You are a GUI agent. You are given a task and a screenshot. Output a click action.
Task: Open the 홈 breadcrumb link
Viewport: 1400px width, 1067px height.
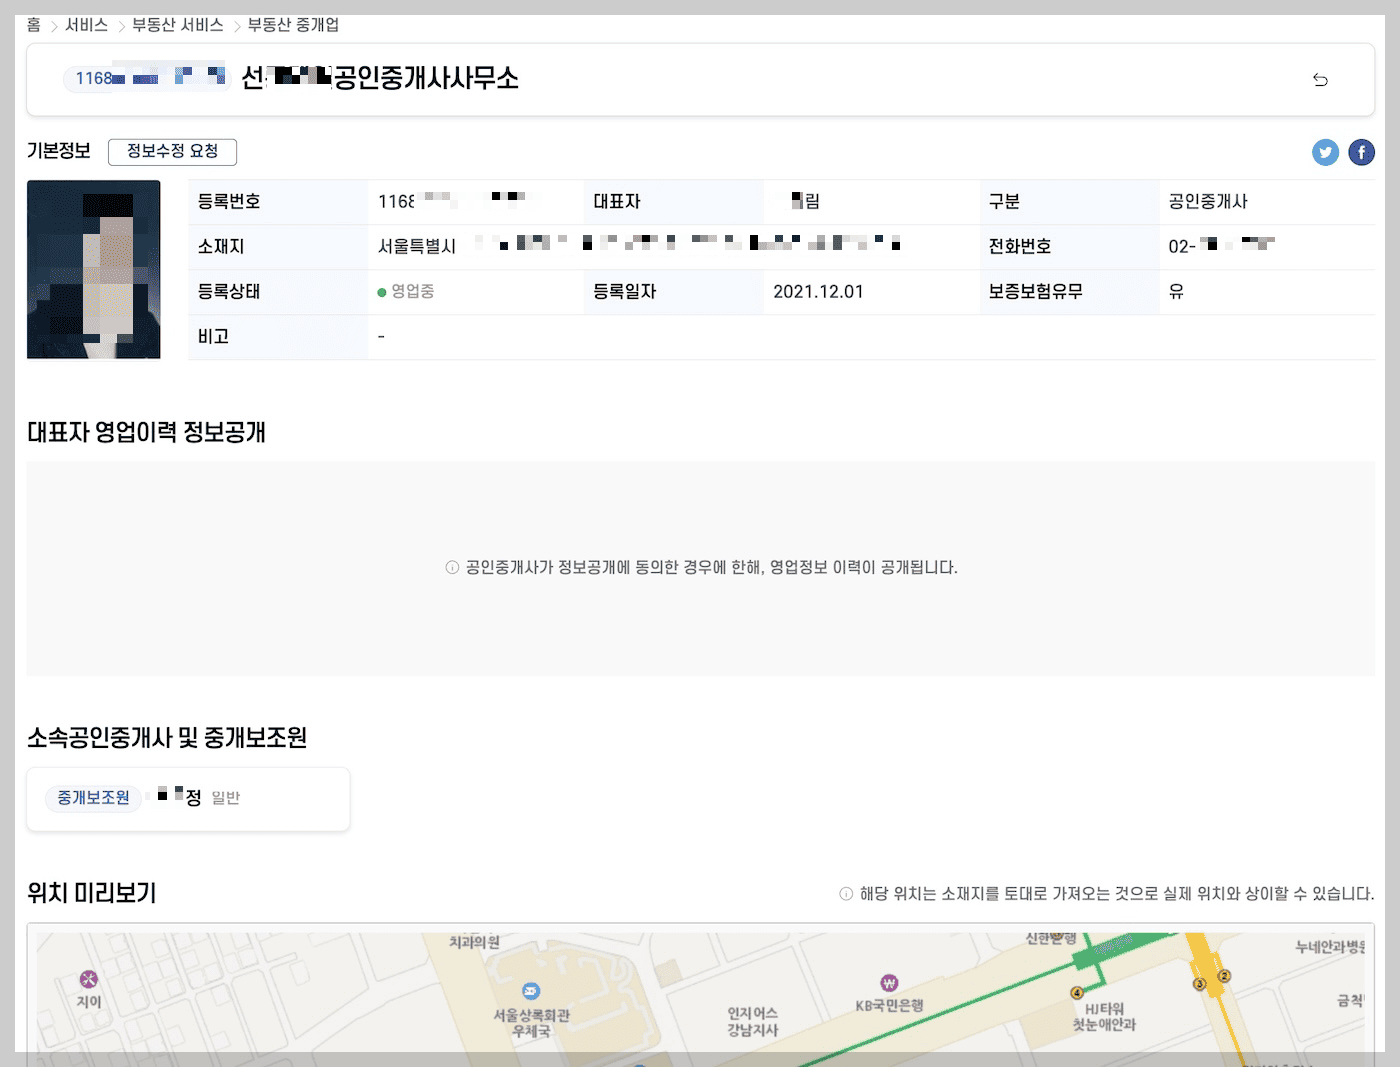(33, 25)
